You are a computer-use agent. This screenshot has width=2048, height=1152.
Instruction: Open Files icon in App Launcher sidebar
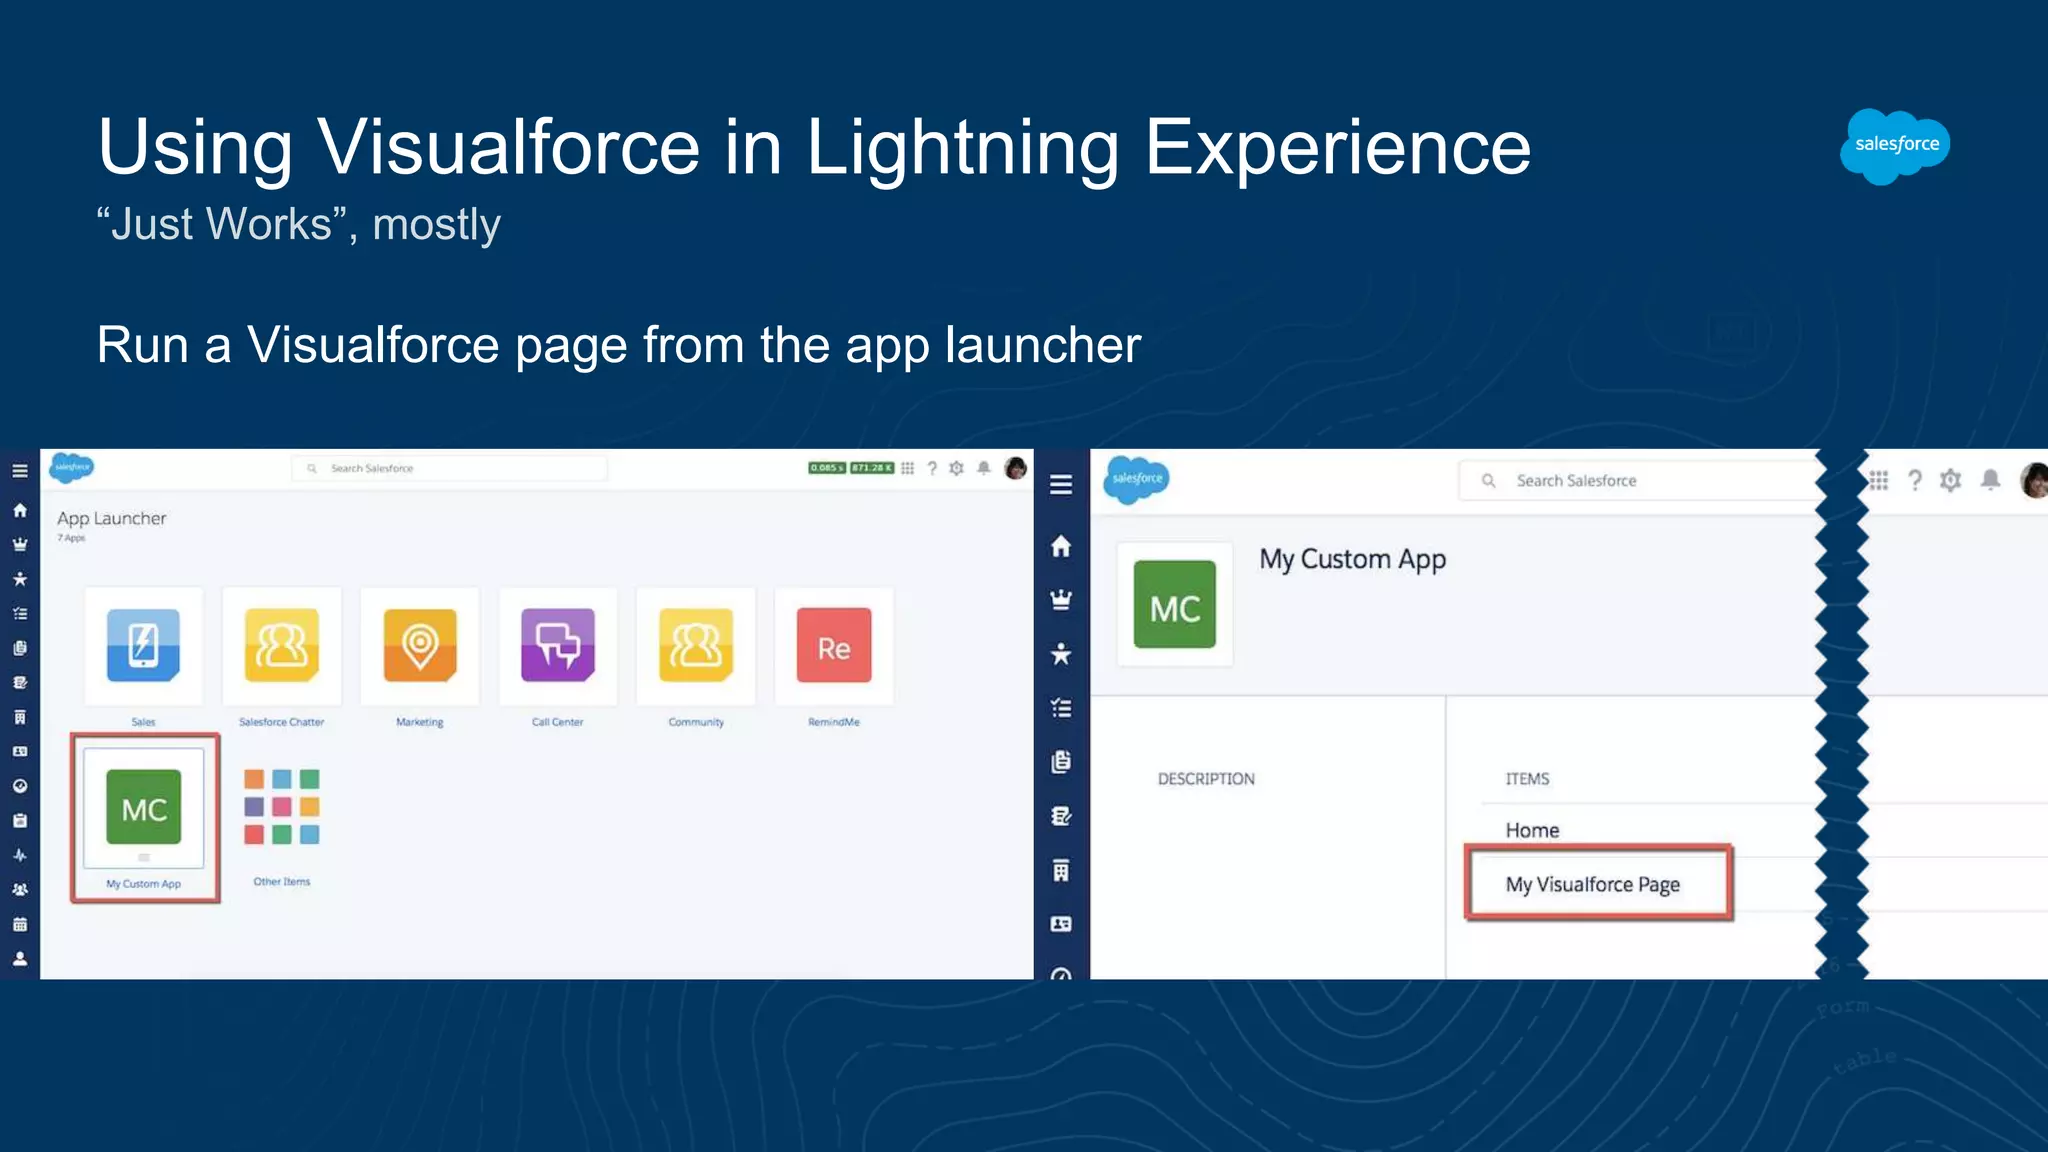click(20, 648)
